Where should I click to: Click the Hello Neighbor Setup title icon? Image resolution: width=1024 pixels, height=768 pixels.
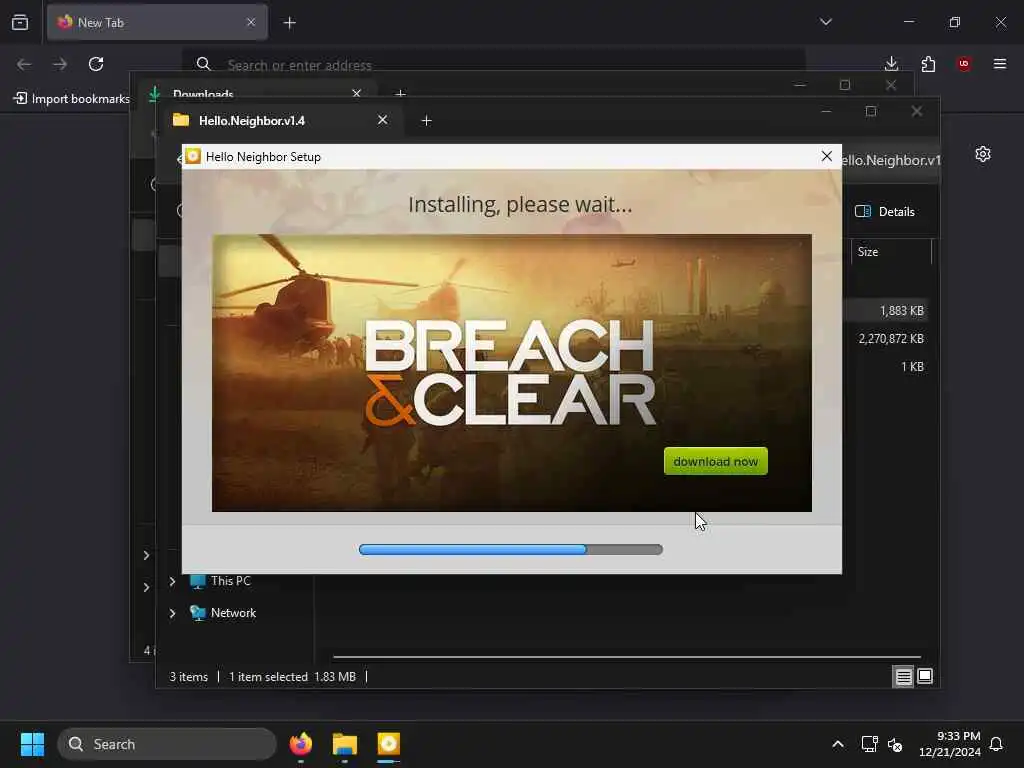click(x=193, y=156)
